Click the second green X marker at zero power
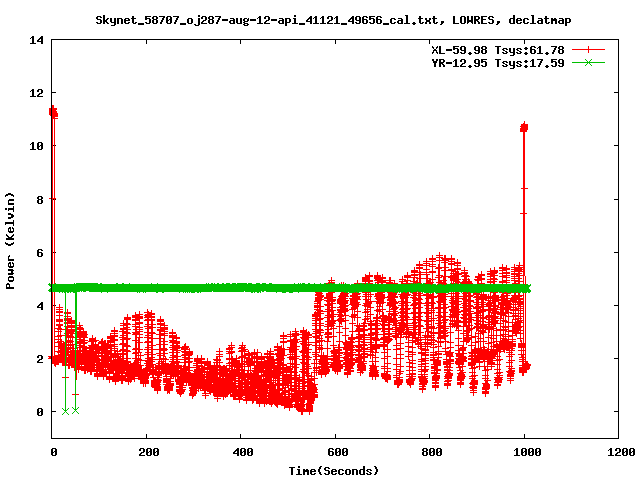Image resolution: width=640 pixels, height=480 pixels. tap(75, 410)
